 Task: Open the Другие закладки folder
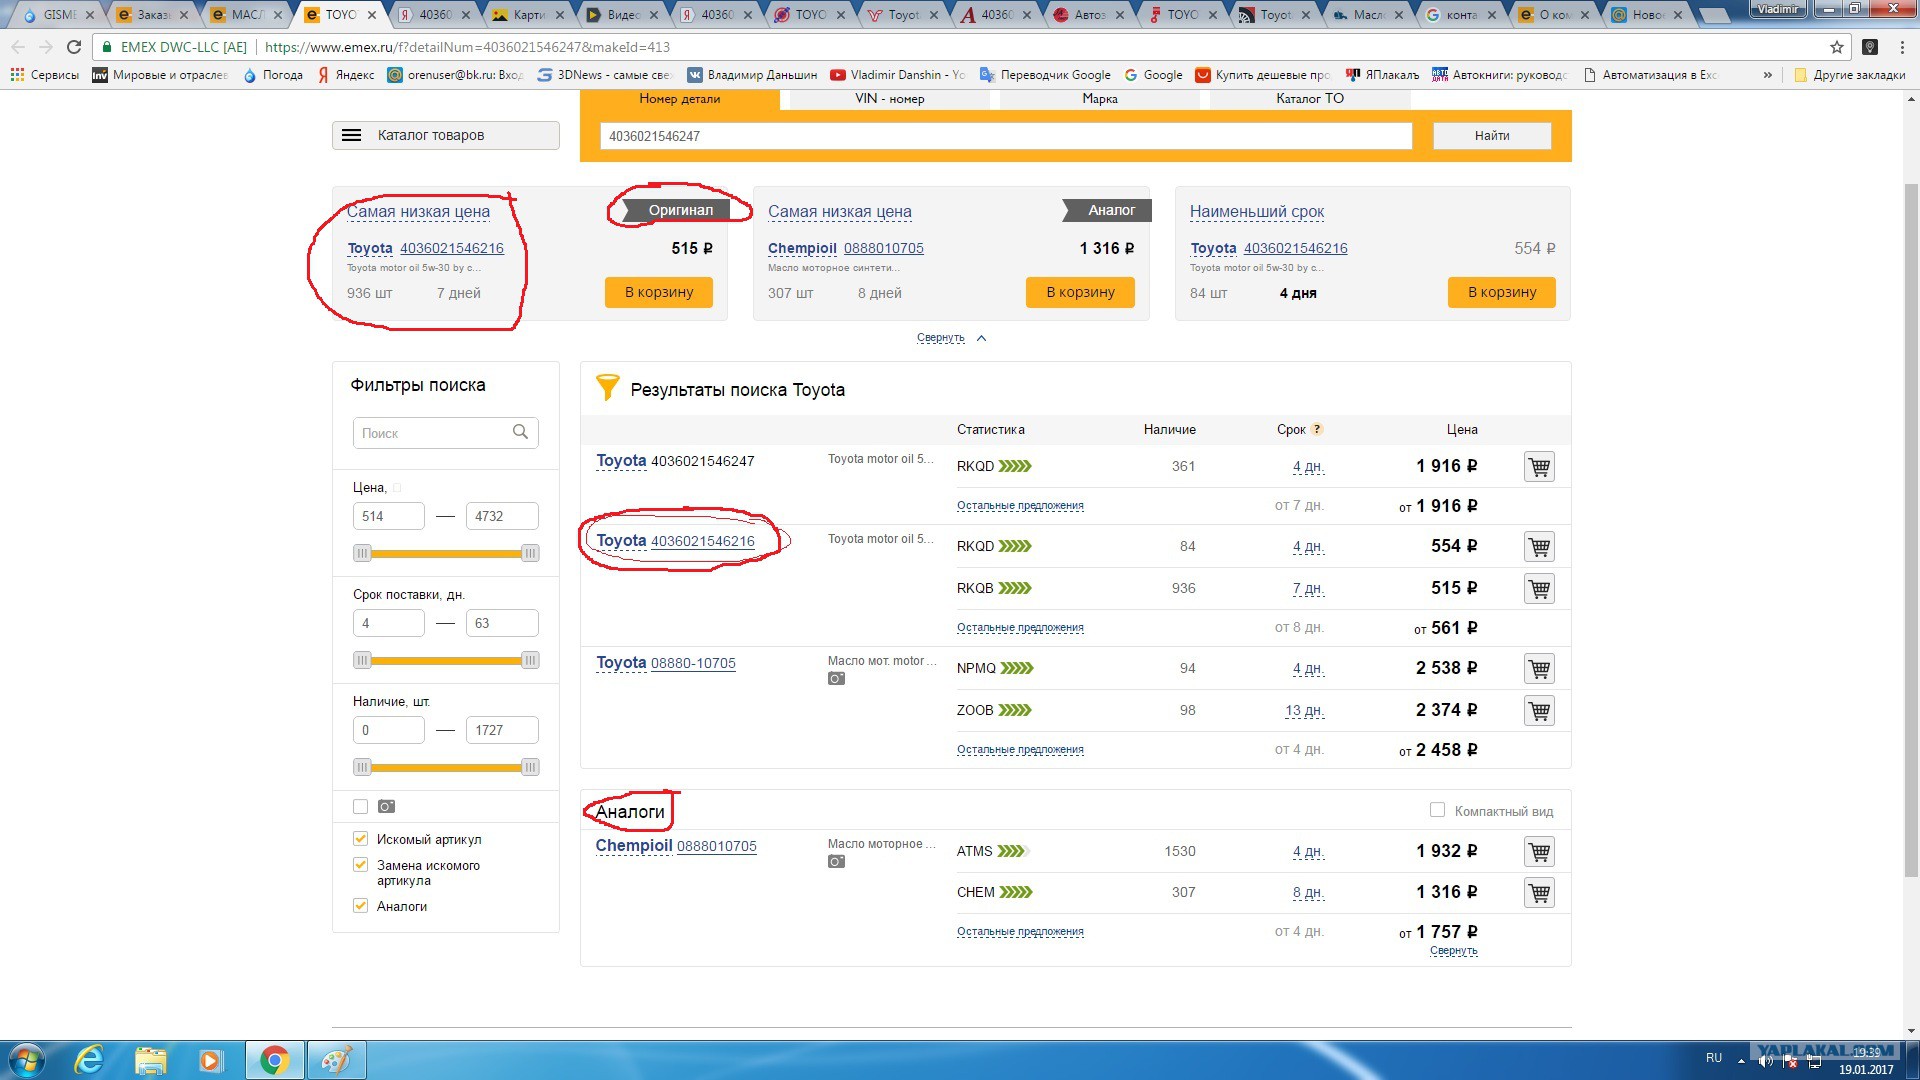(x=1850, y=75)
